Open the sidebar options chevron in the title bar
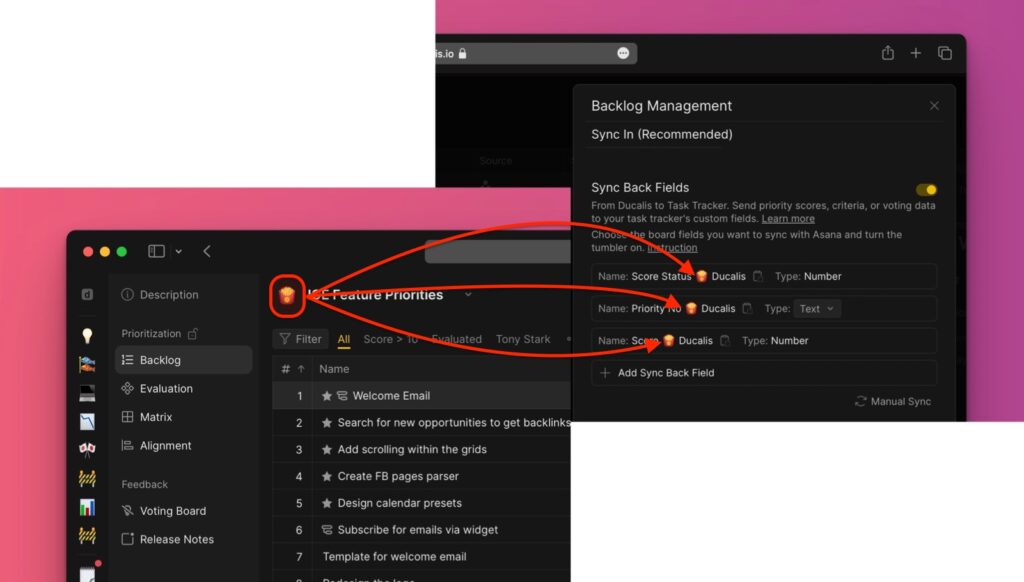1024x582 pixels. (178, 251)
